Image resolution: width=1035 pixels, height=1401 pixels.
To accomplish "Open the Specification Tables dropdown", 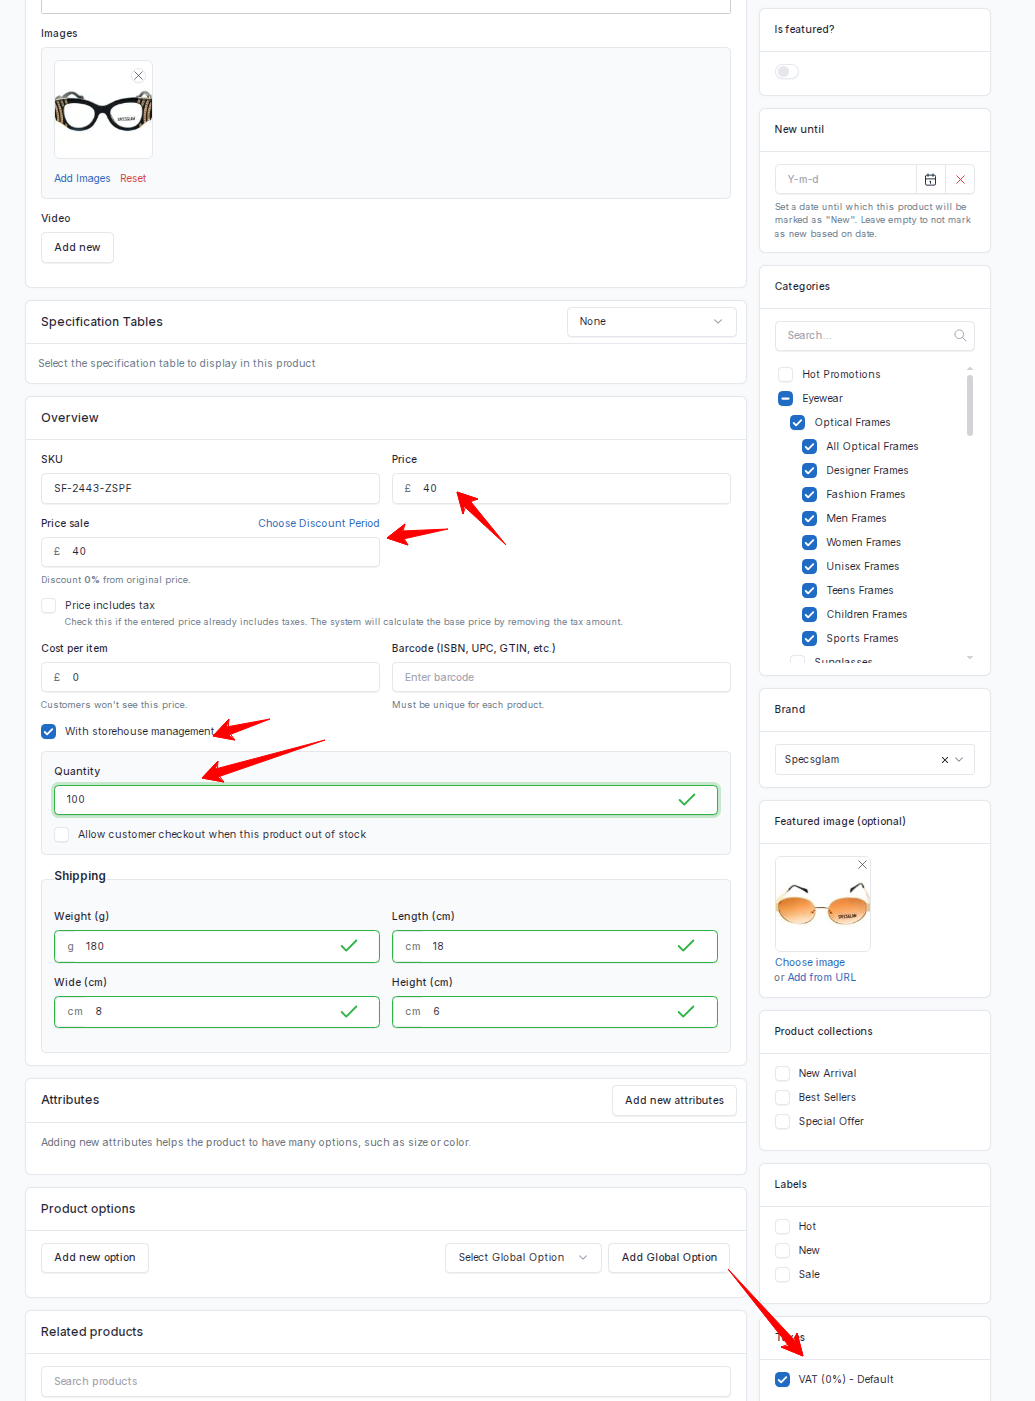I will pyautogui.click(x=651, y=322).
